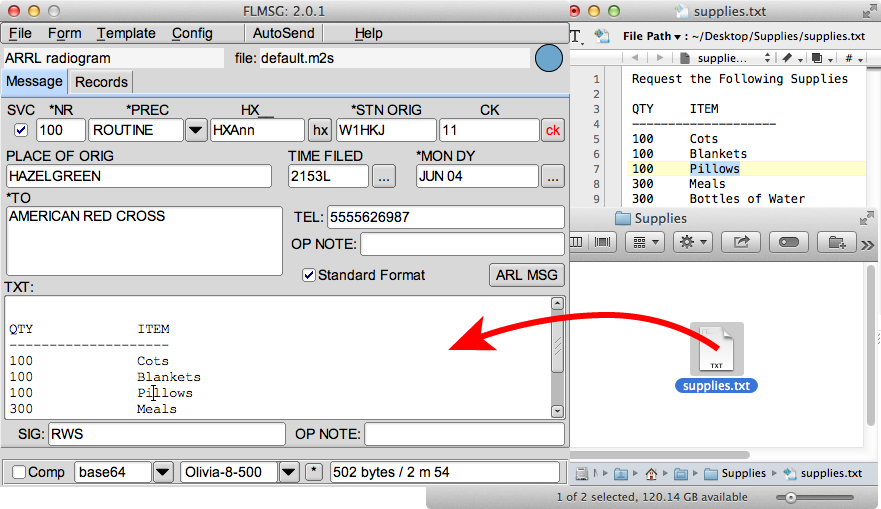Screen dimensions: 881x509
Task: Select the supplies.txt file icon in Finder
Action: tap(716, 349)
